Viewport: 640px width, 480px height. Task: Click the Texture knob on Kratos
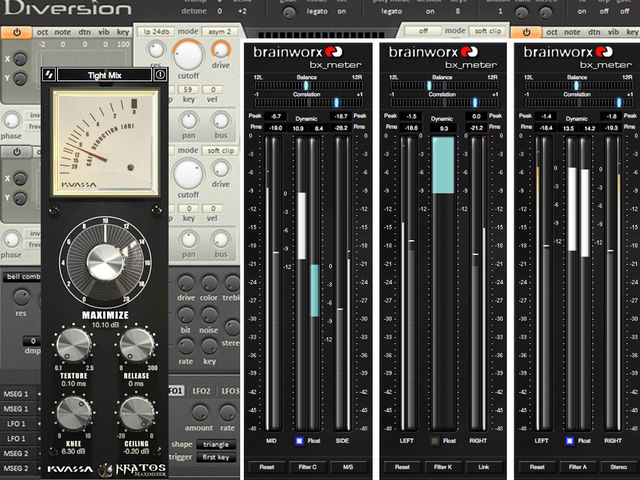pyautogui.click(x=73, y=345)
